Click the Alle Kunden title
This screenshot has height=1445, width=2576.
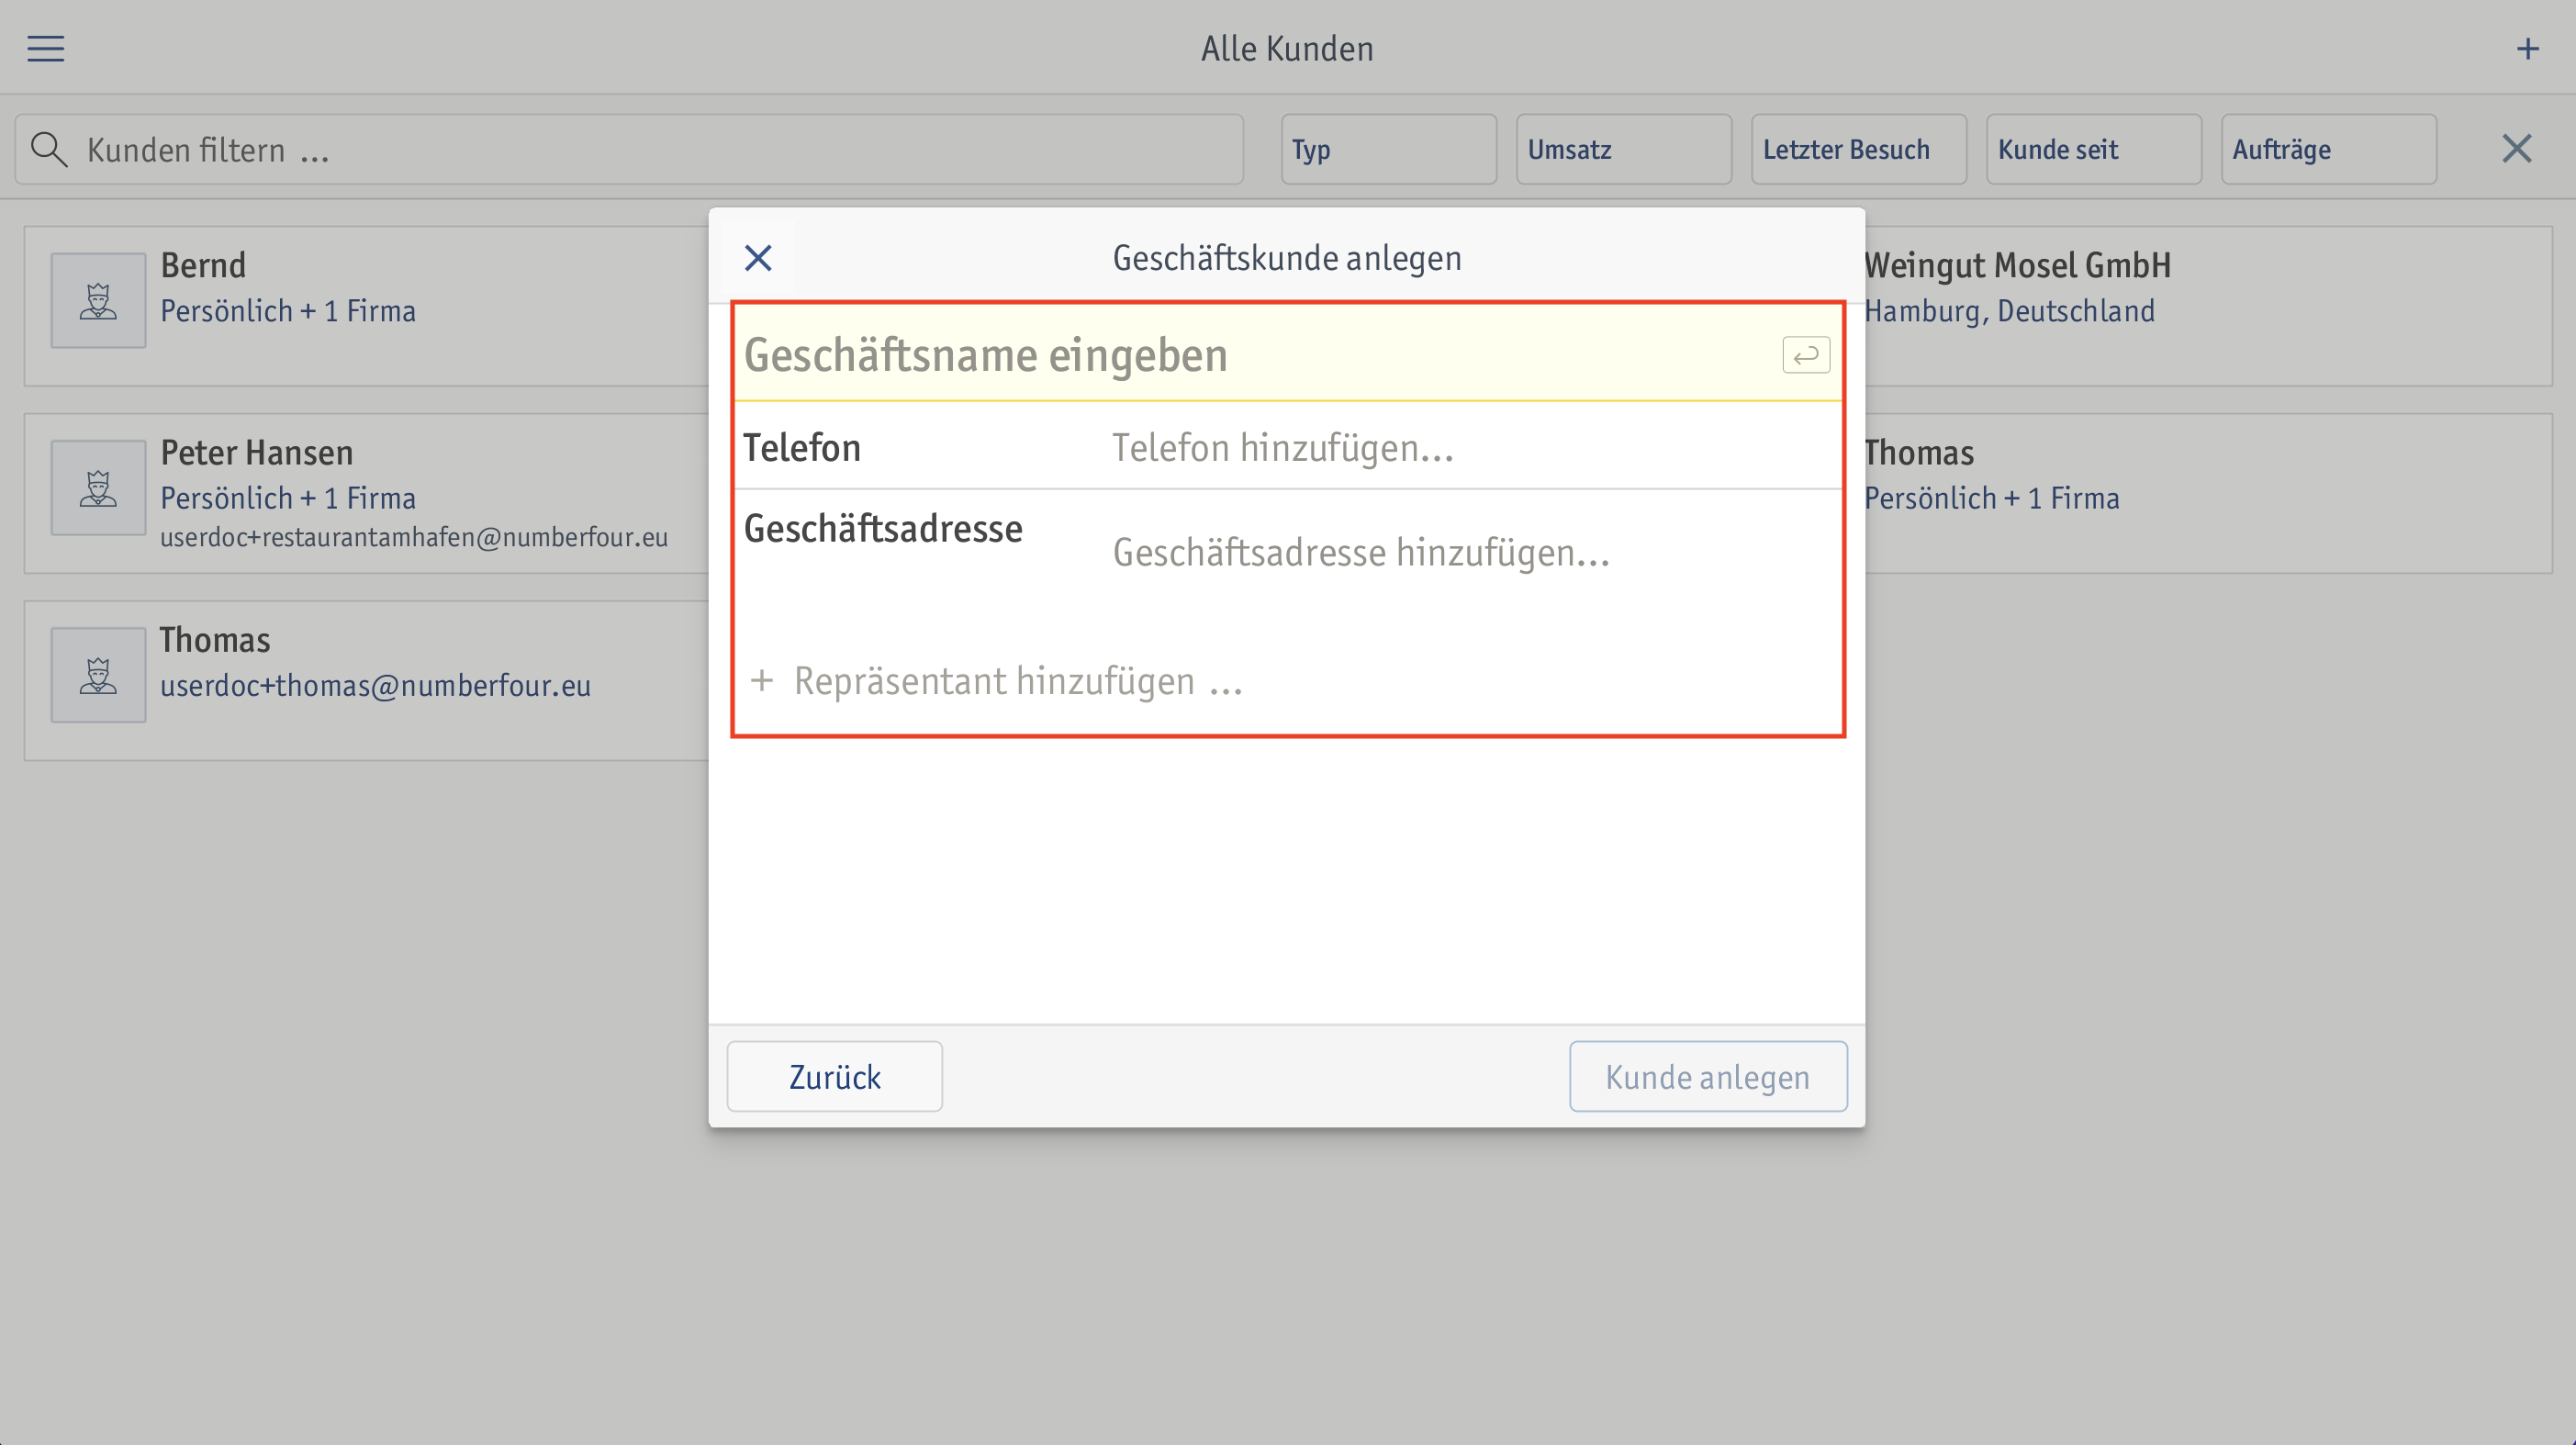[1287, 48]
